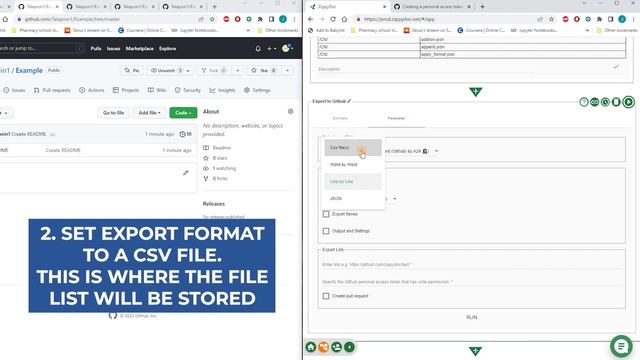Screen dimensions: 640x360
Task: Tick the Output and Settings checkbox
Action: click(326, 231)
